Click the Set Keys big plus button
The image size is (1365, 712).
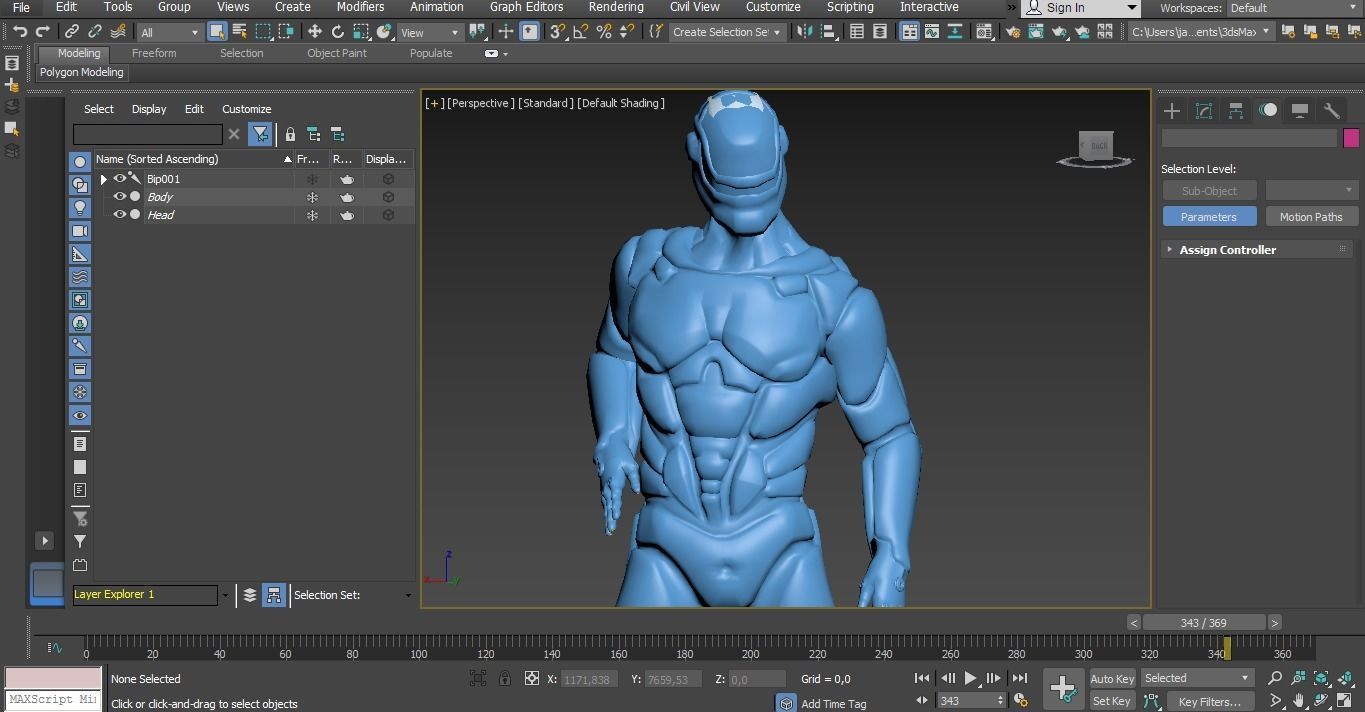tap(1063, 689)
